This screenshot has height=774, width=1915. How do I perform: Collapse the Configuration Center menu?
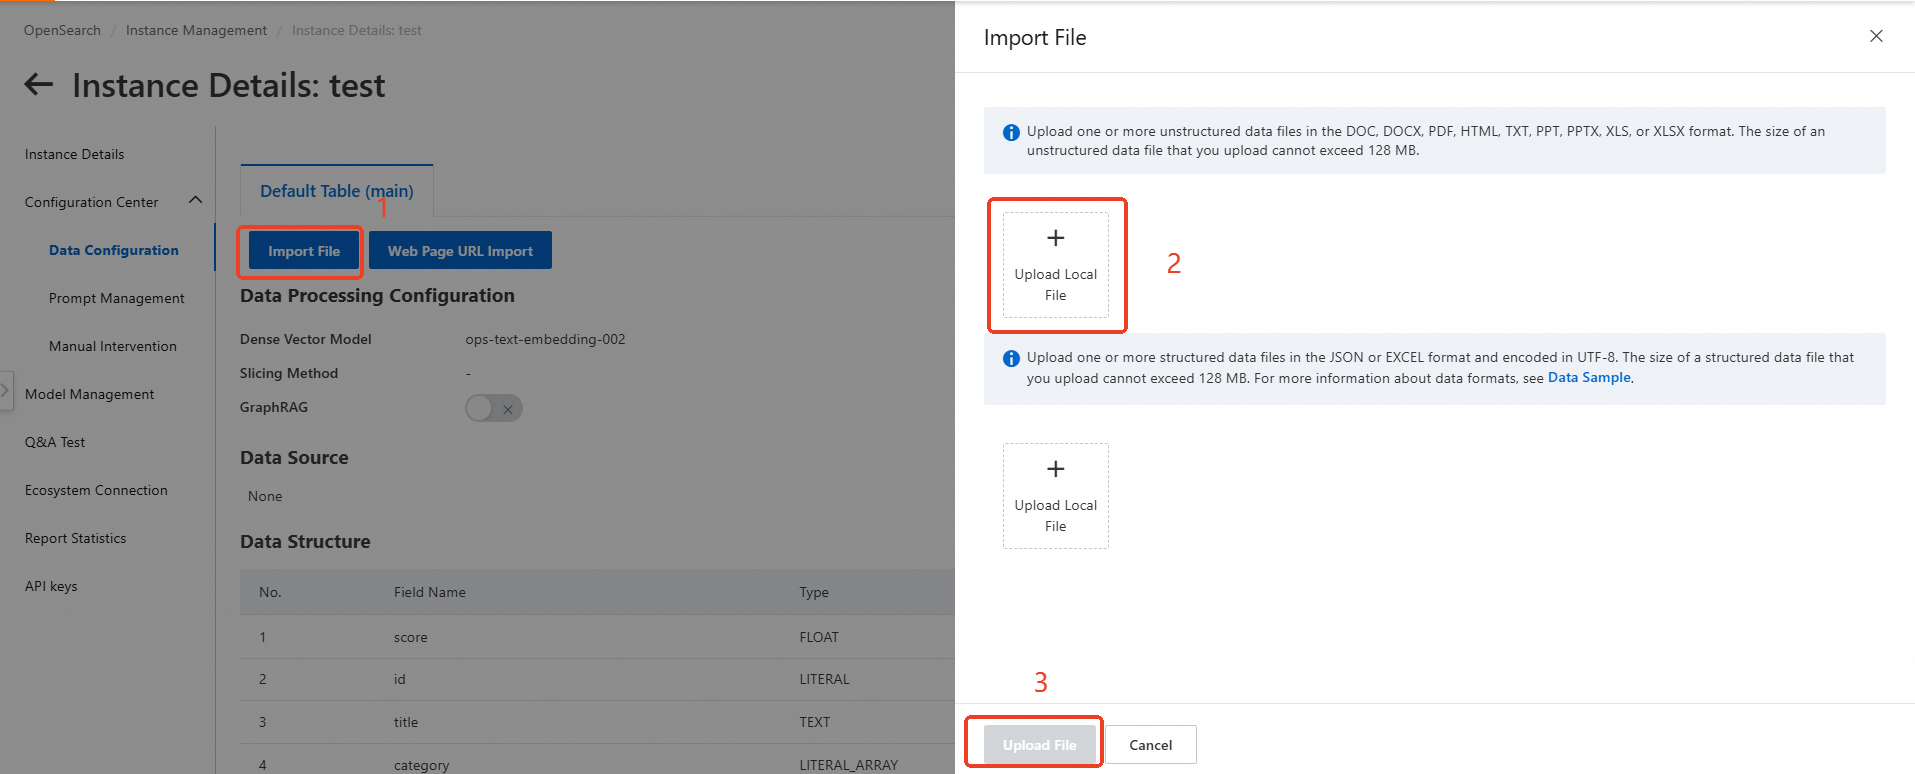pos(196,201)
